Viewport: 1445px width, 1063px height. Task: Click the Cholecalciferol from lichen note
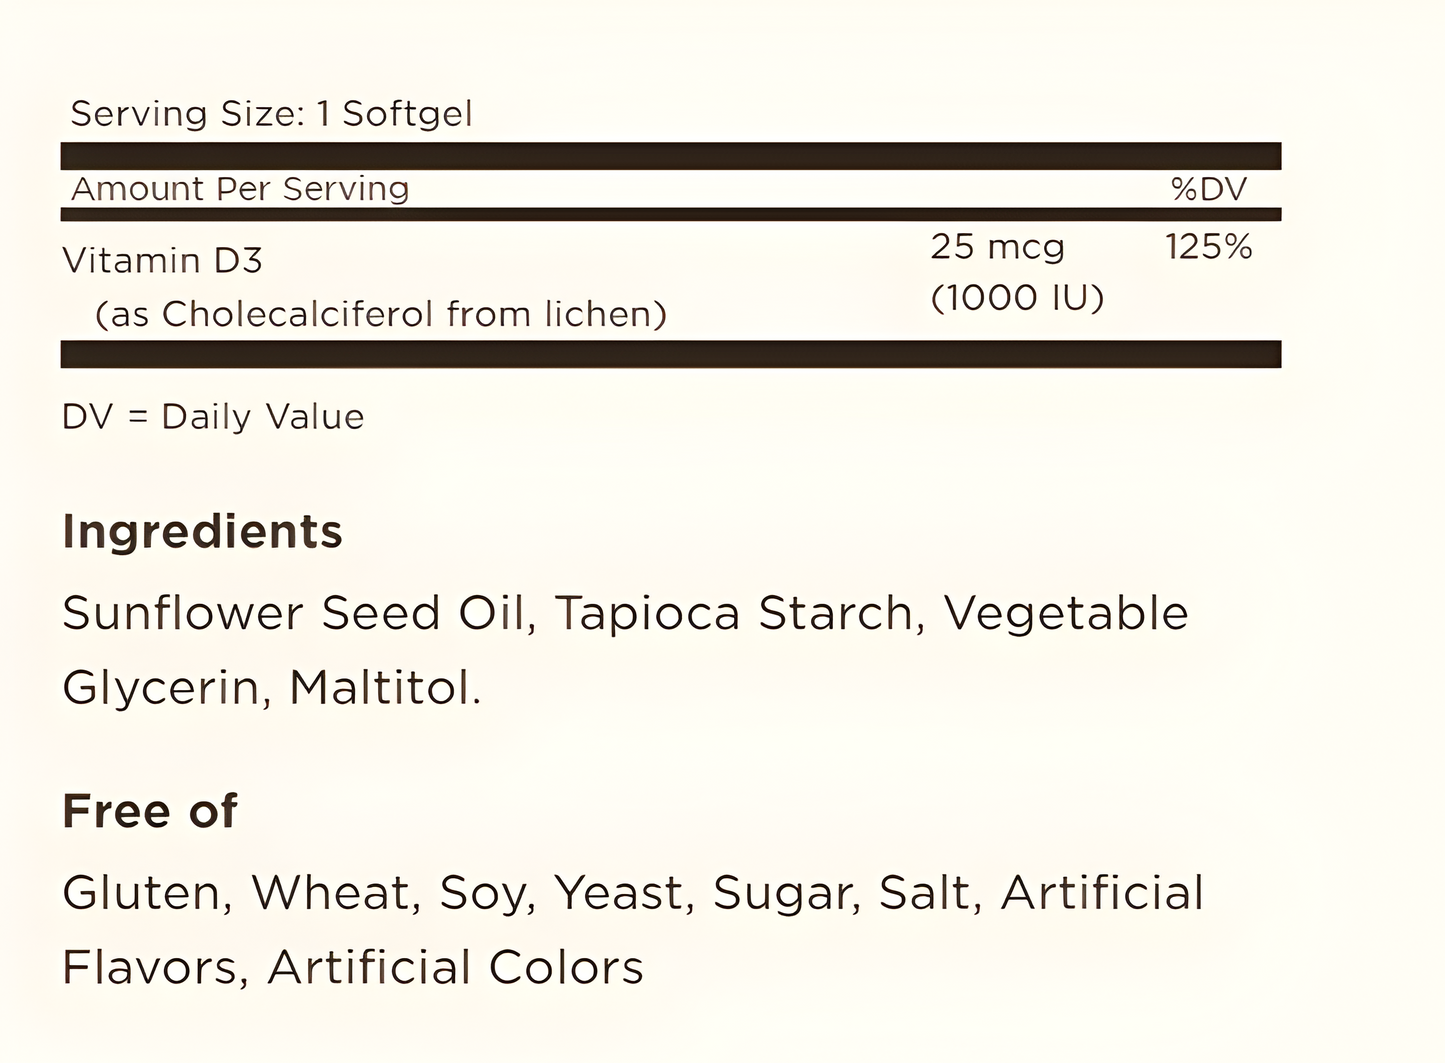click(380, 315)
